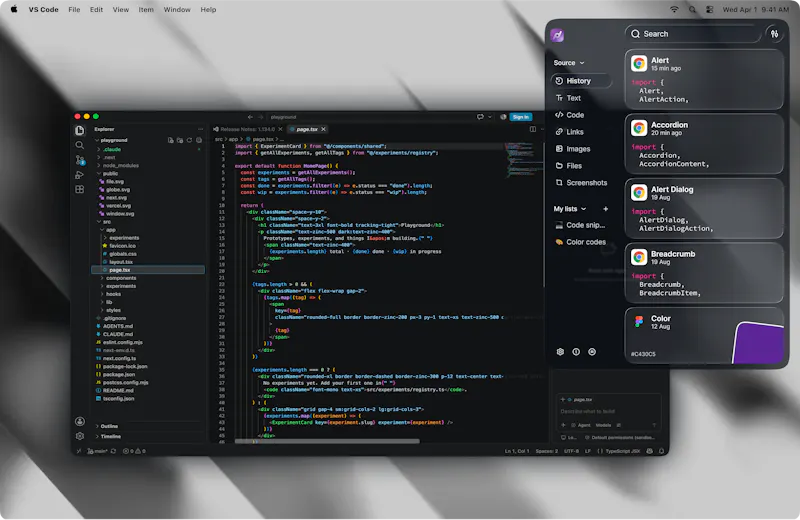Image resolution: width=800 pixels, height=520 pixels.
Task: Click the errors and warnings indicator in the status bar
Action: [134, 451]
